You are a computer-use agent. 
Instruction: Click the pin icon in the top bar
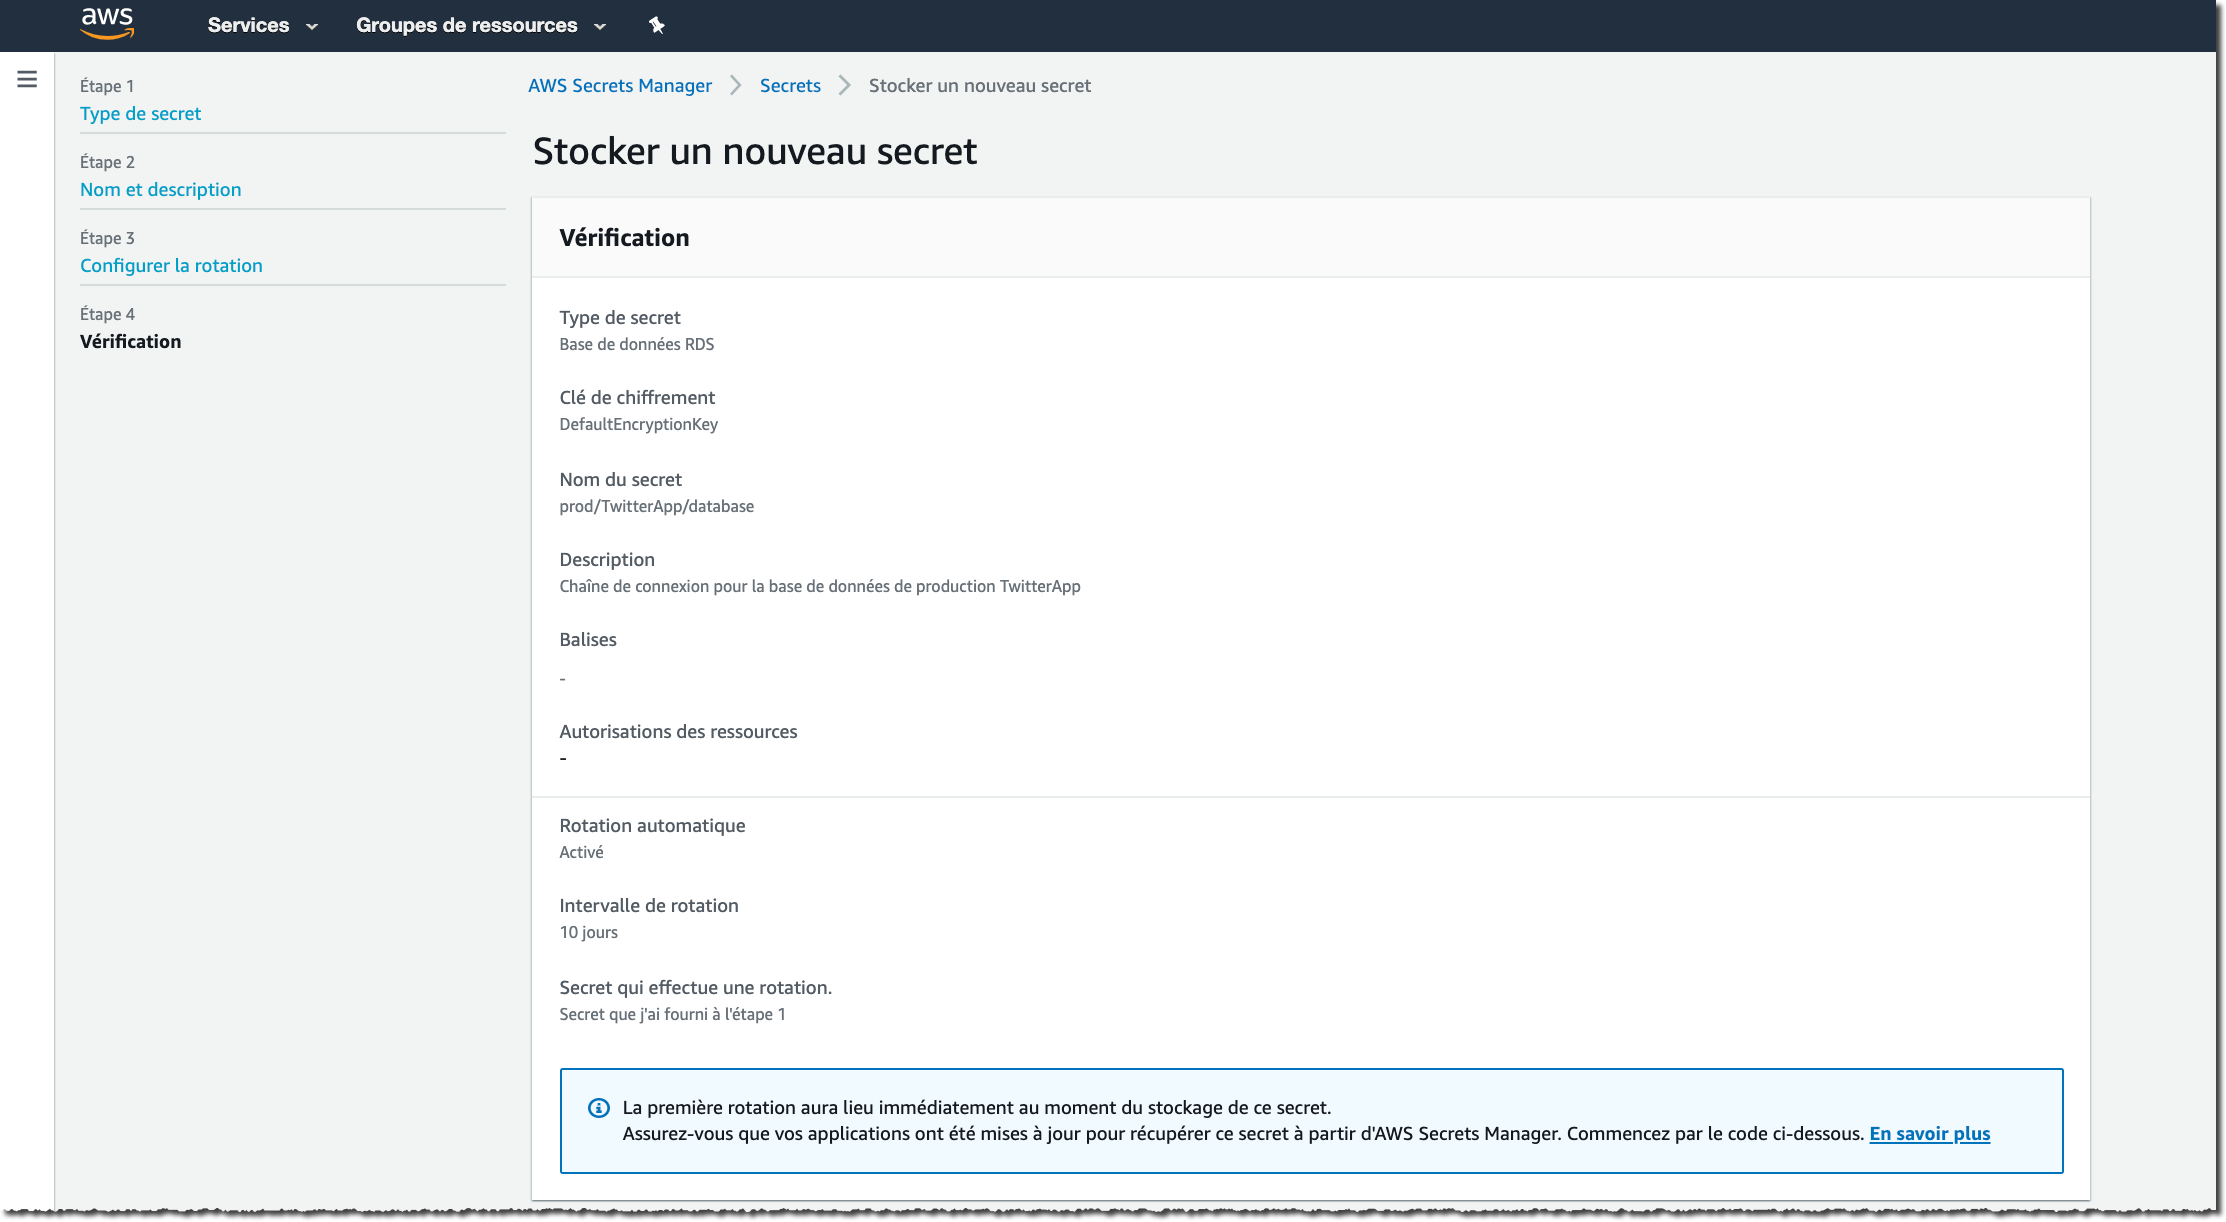(x=656, y=25)
